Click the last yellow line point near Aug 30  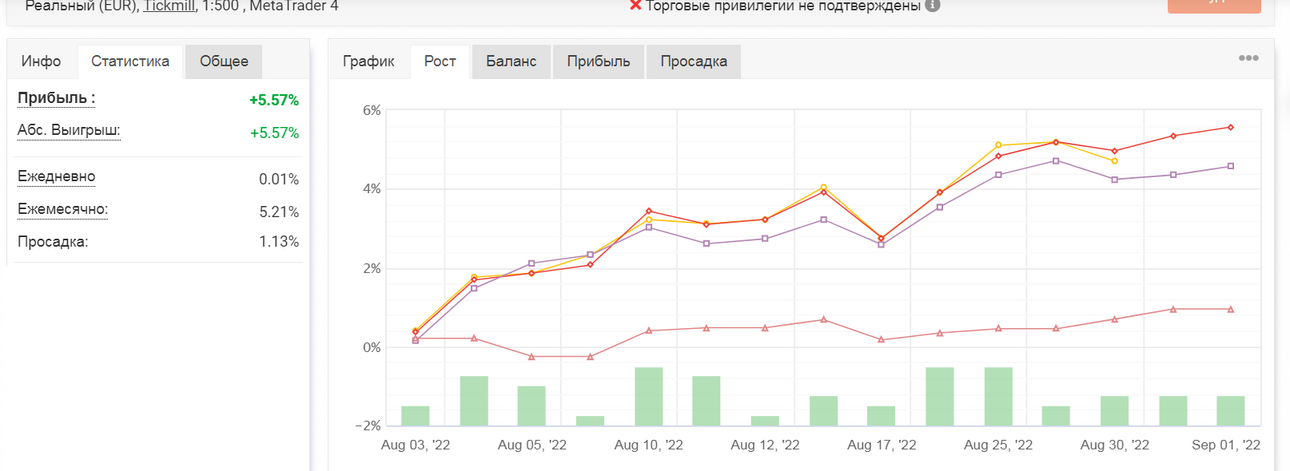1114,161
